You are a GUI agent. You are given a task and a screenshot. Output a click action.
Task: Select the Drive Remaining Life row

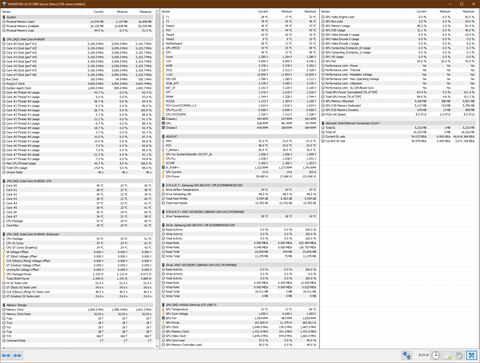[x=239, y=194]
